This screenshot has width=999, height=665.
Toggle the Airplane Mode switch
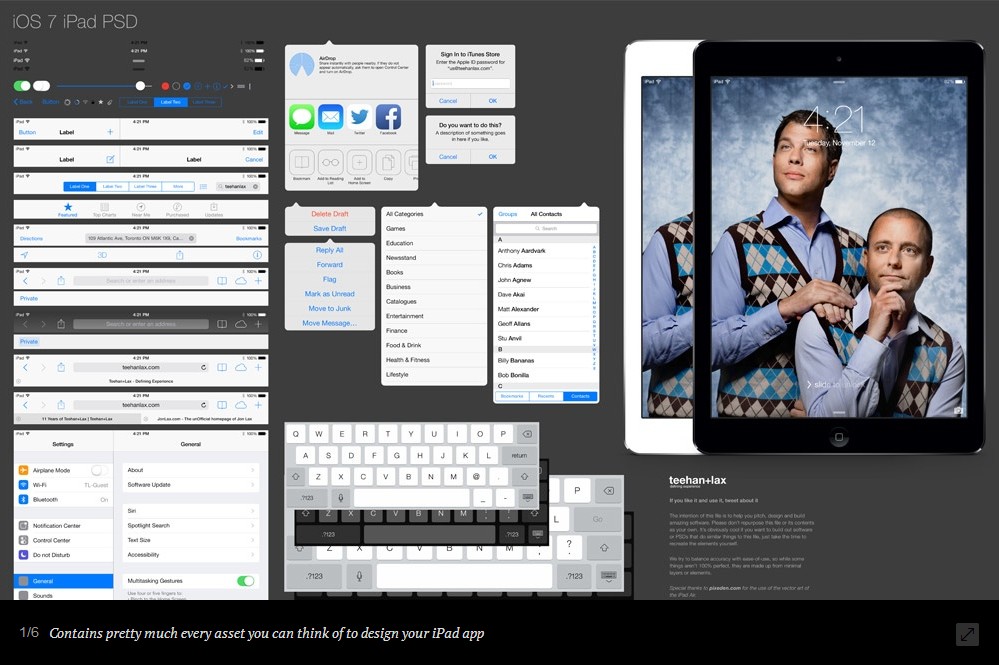99,470
